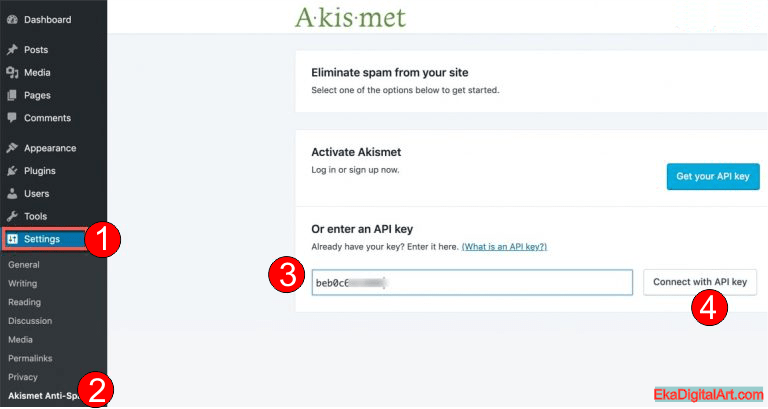Click the Comments speech bubble icon
768x409 pixels.
[x=12, y=118]
